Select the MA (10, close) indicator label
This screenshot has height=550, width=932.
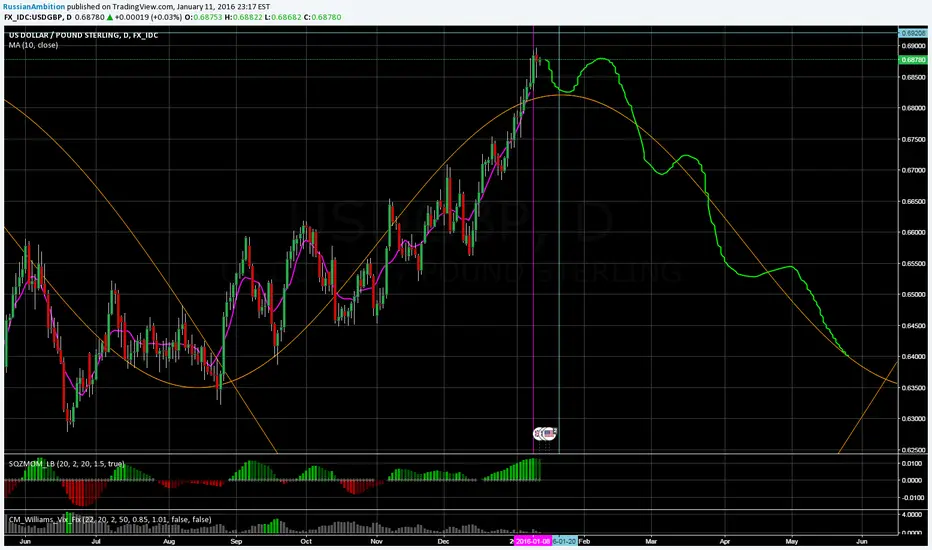click(33, 45)
